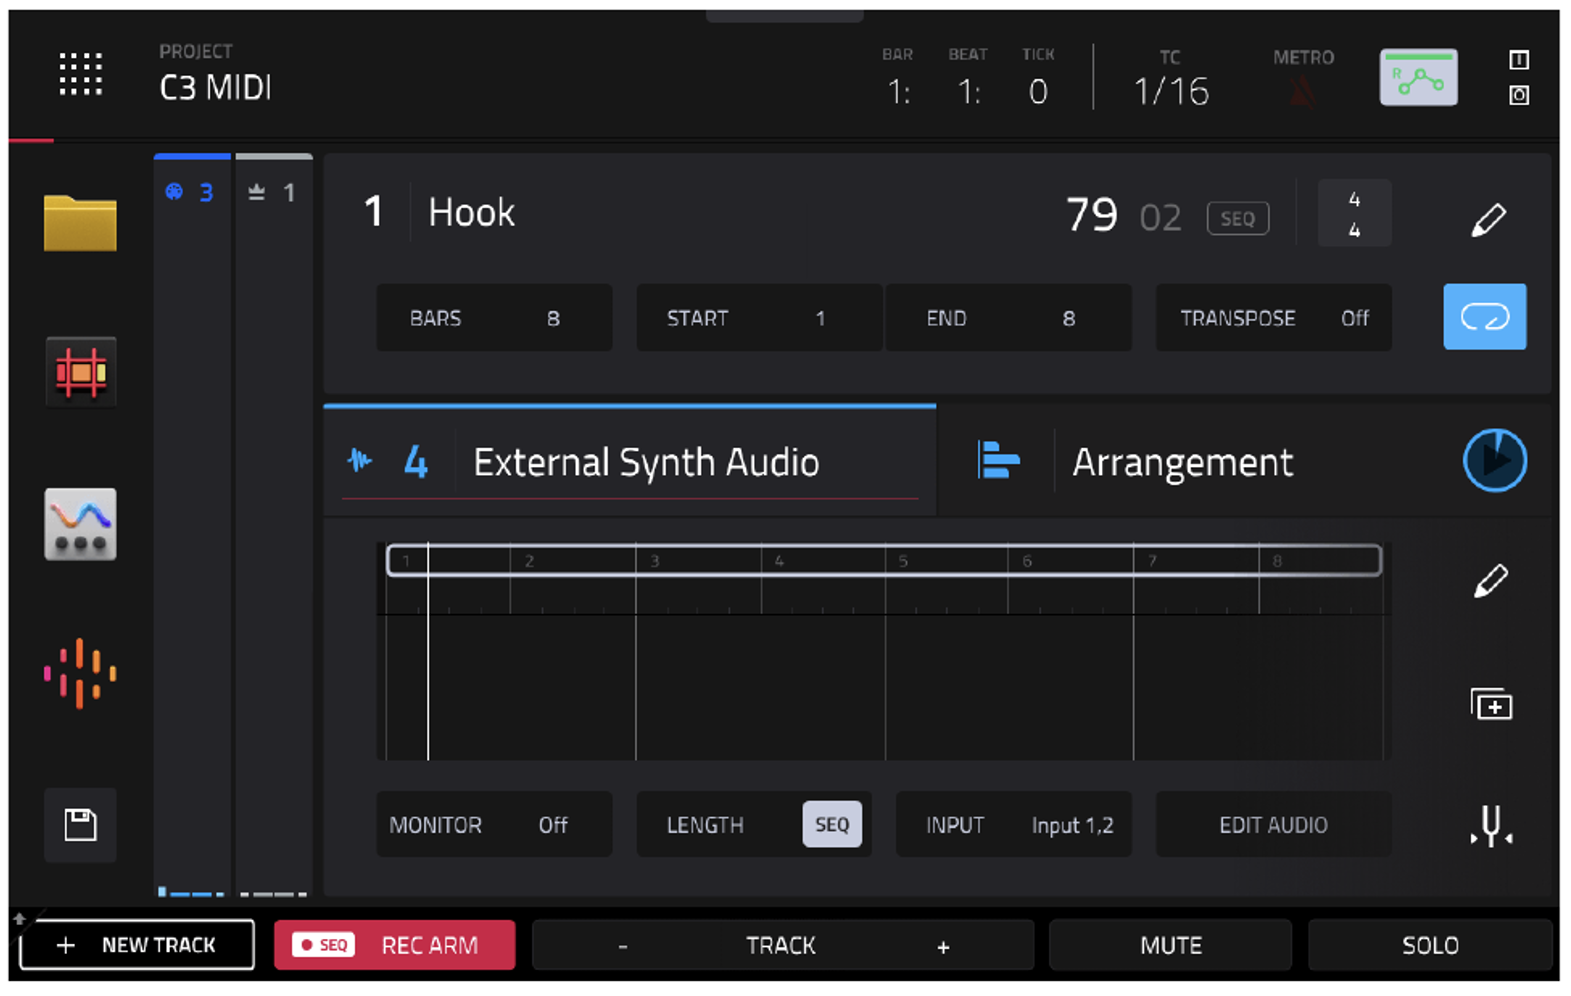Screen dimensions: 1571x996
Task: Click the 4/4 time signature box
Action: 1354,213
